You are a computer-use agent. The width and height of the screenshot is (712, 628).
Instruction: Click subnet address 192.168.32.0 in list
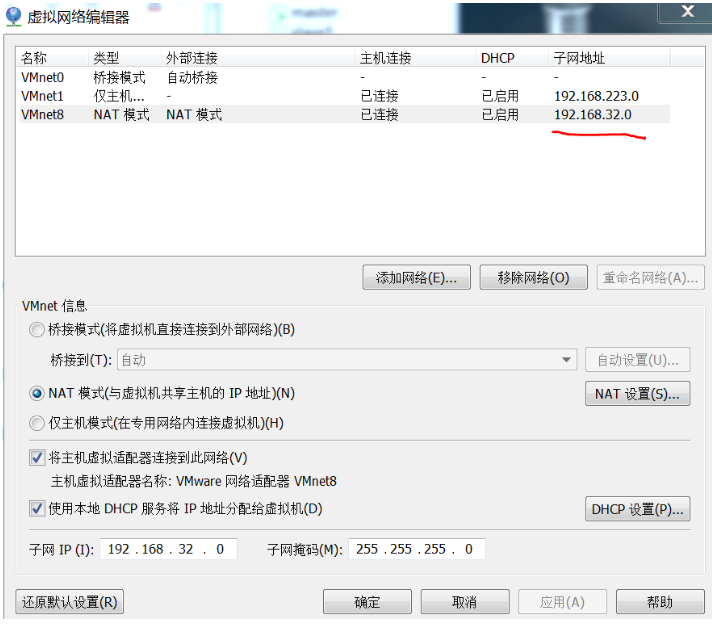[x=593, y=114]
